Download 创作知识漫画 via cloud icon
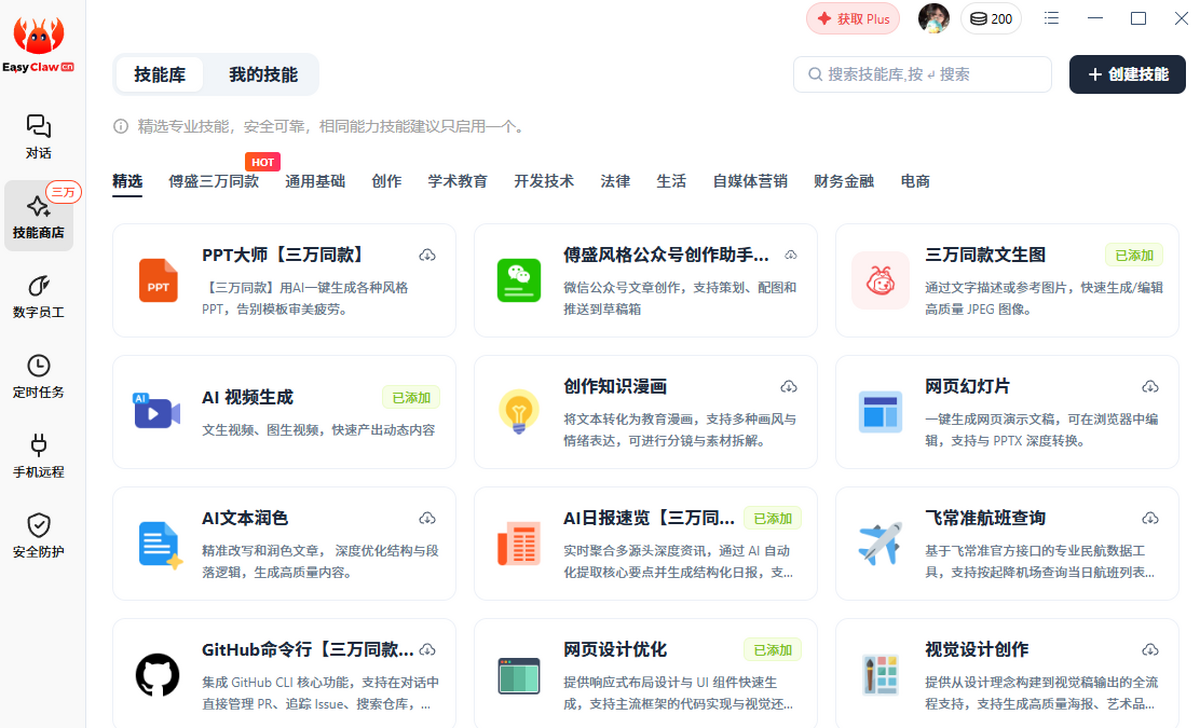 [x=788, y=386]
